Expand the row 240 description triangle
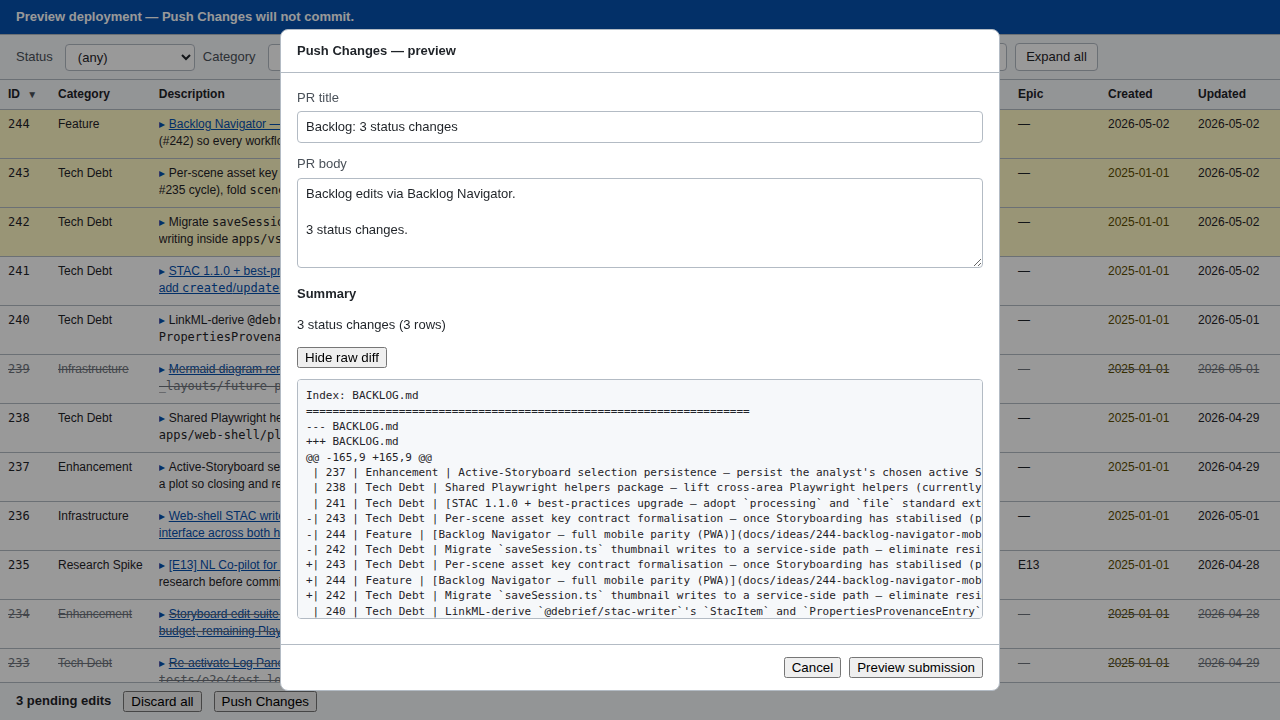This screenshot has height=720, width=1280. (162, 321)
